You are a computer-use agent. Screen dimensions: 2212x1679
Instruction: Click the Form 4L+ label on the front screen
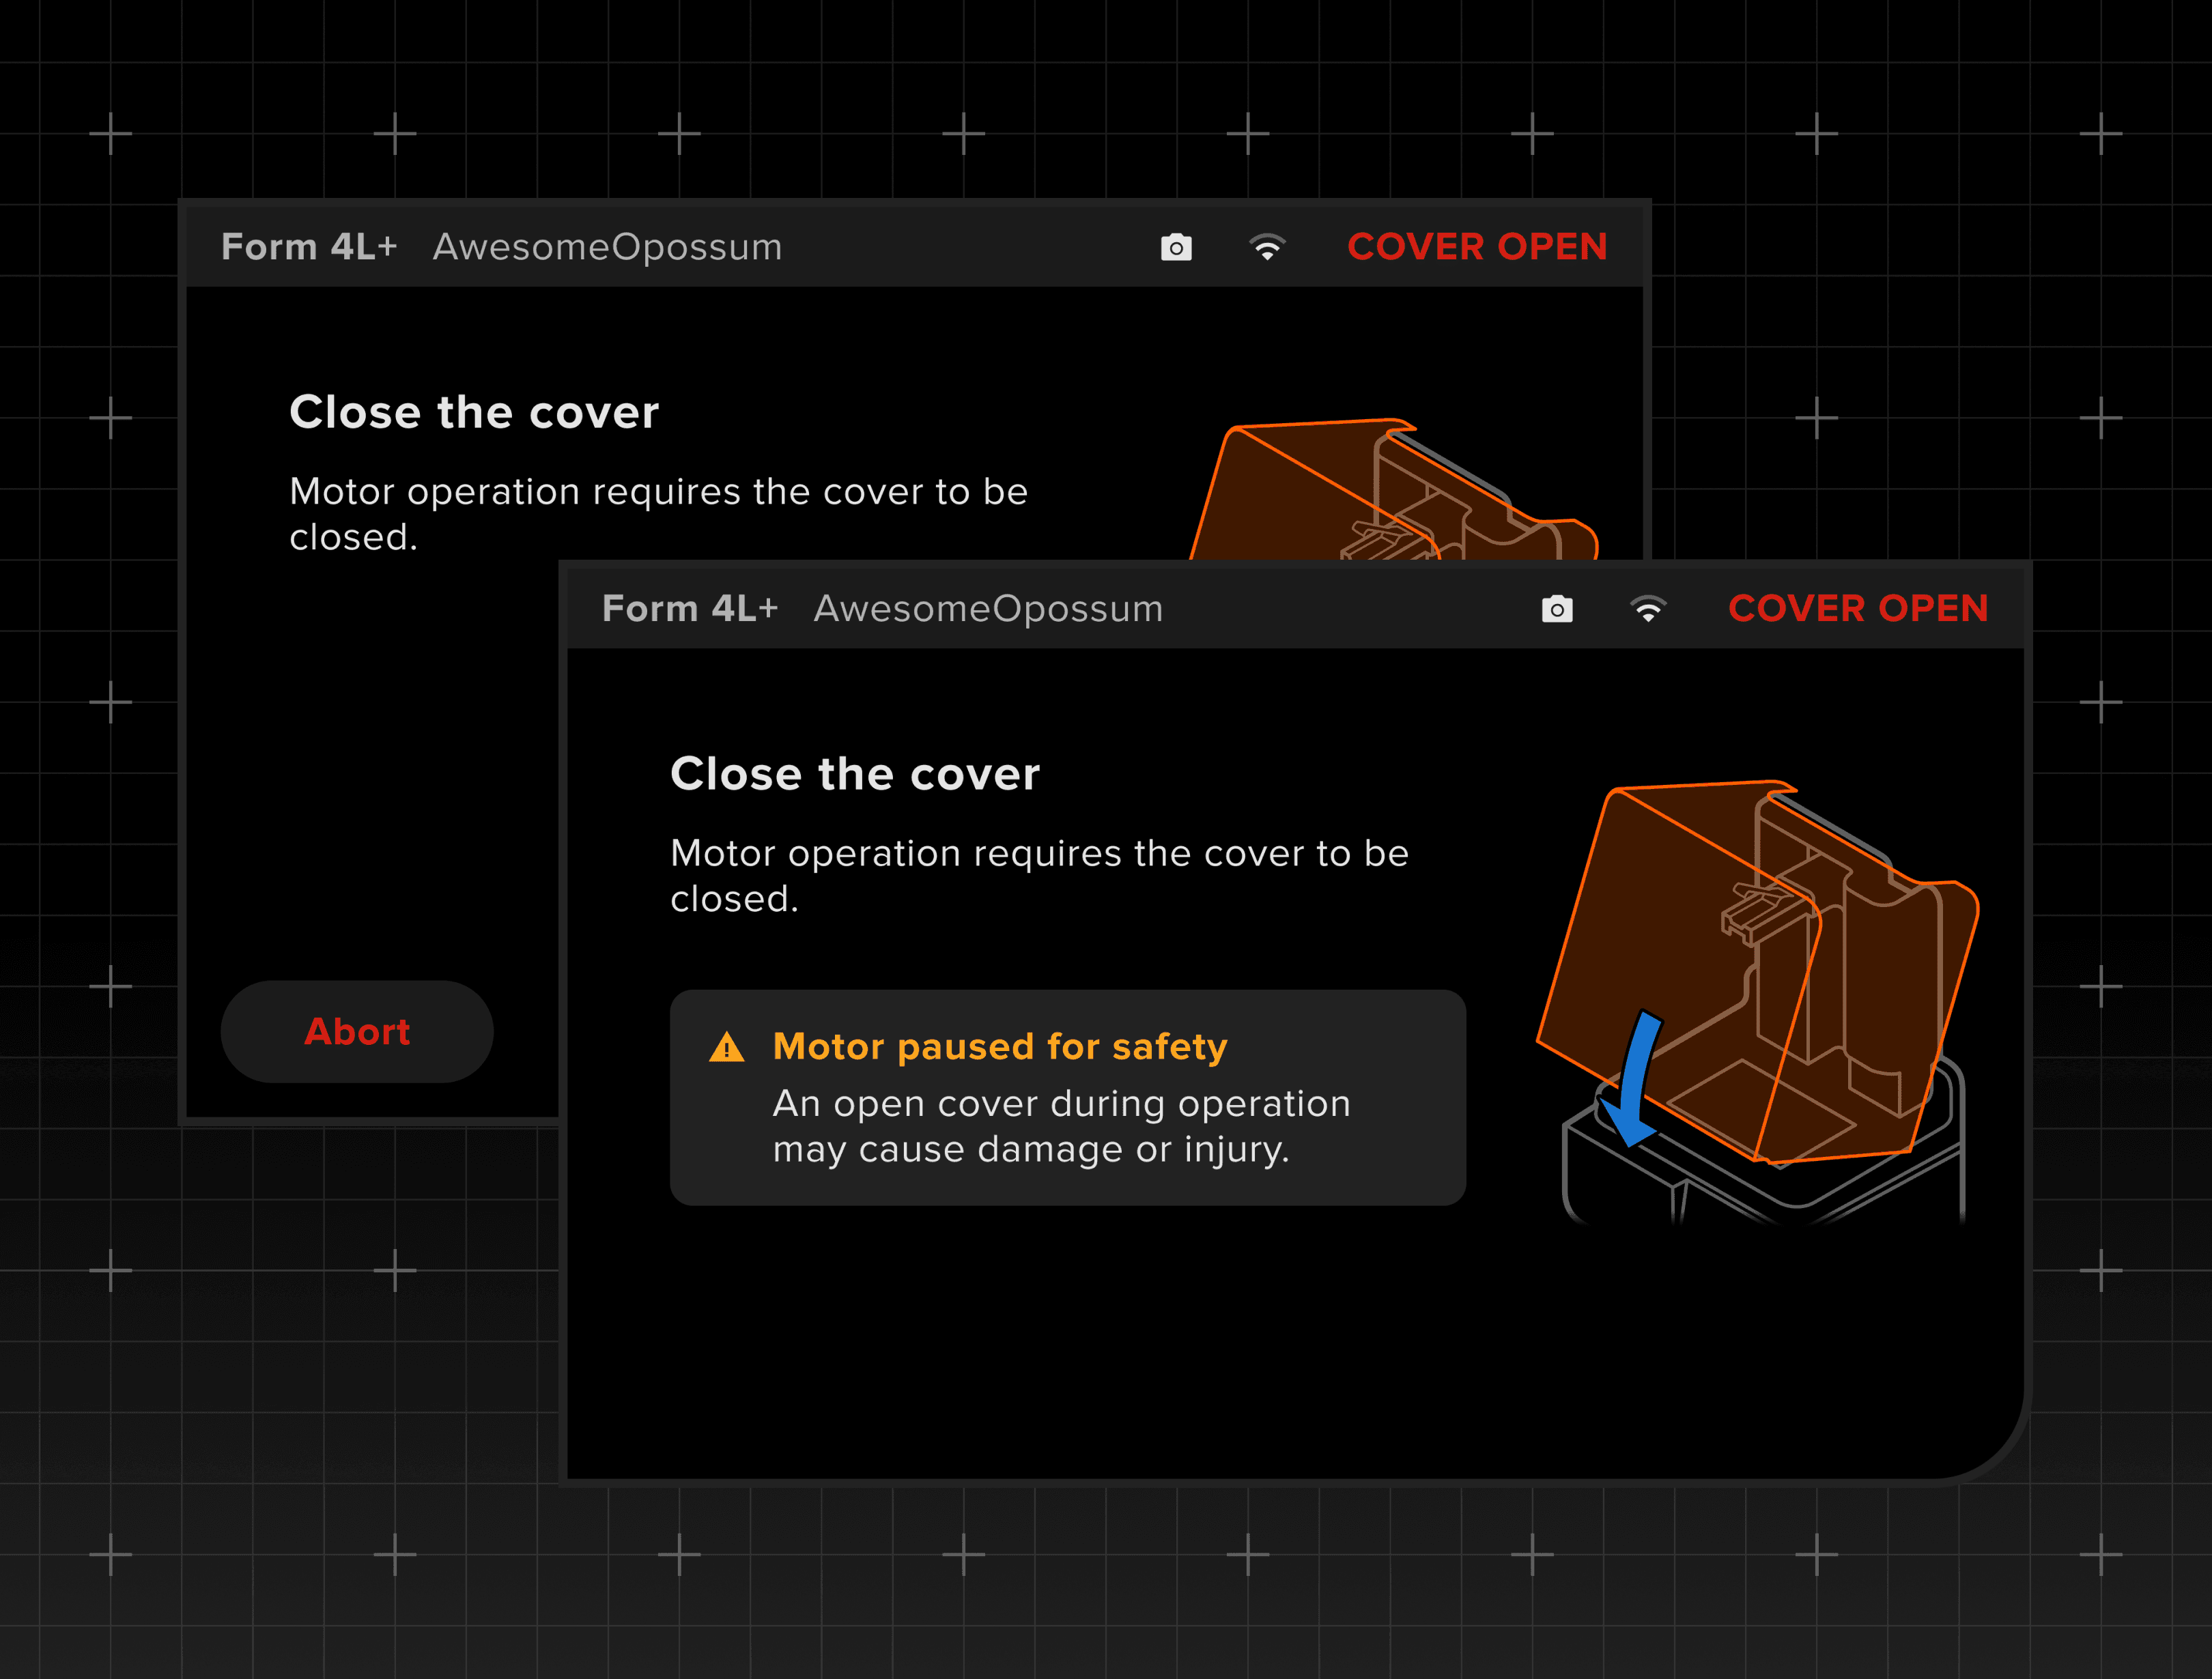click(689, 609)
